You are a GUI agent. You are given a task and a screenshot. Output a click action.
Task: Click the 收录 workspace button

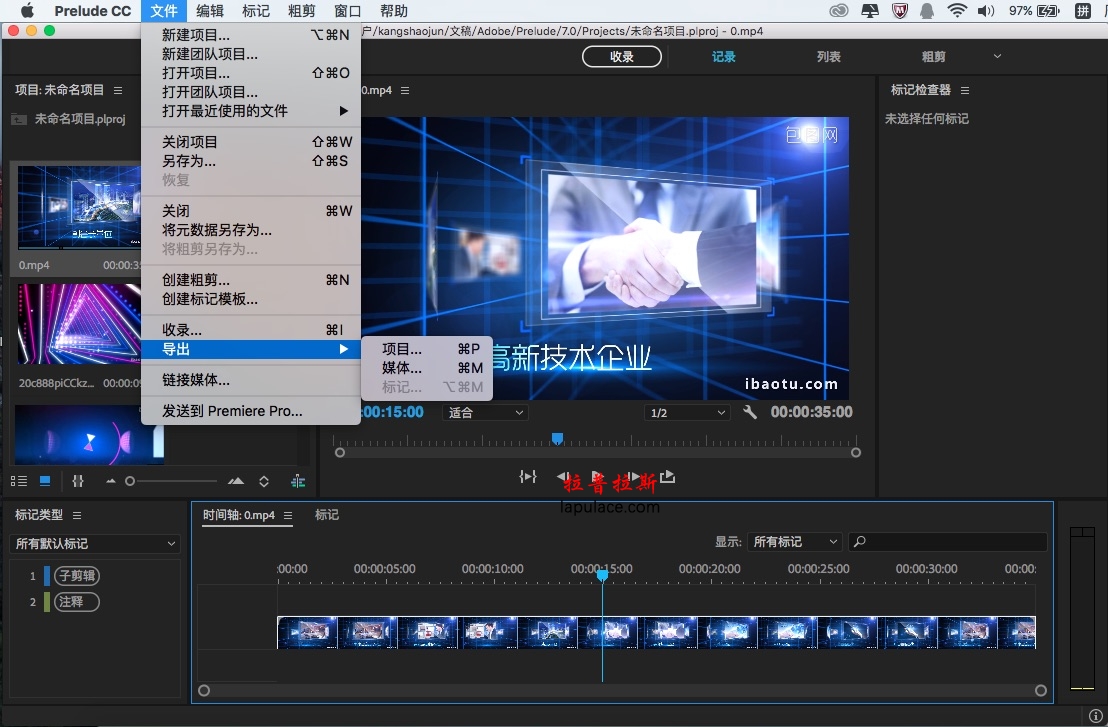pos(622,57)
